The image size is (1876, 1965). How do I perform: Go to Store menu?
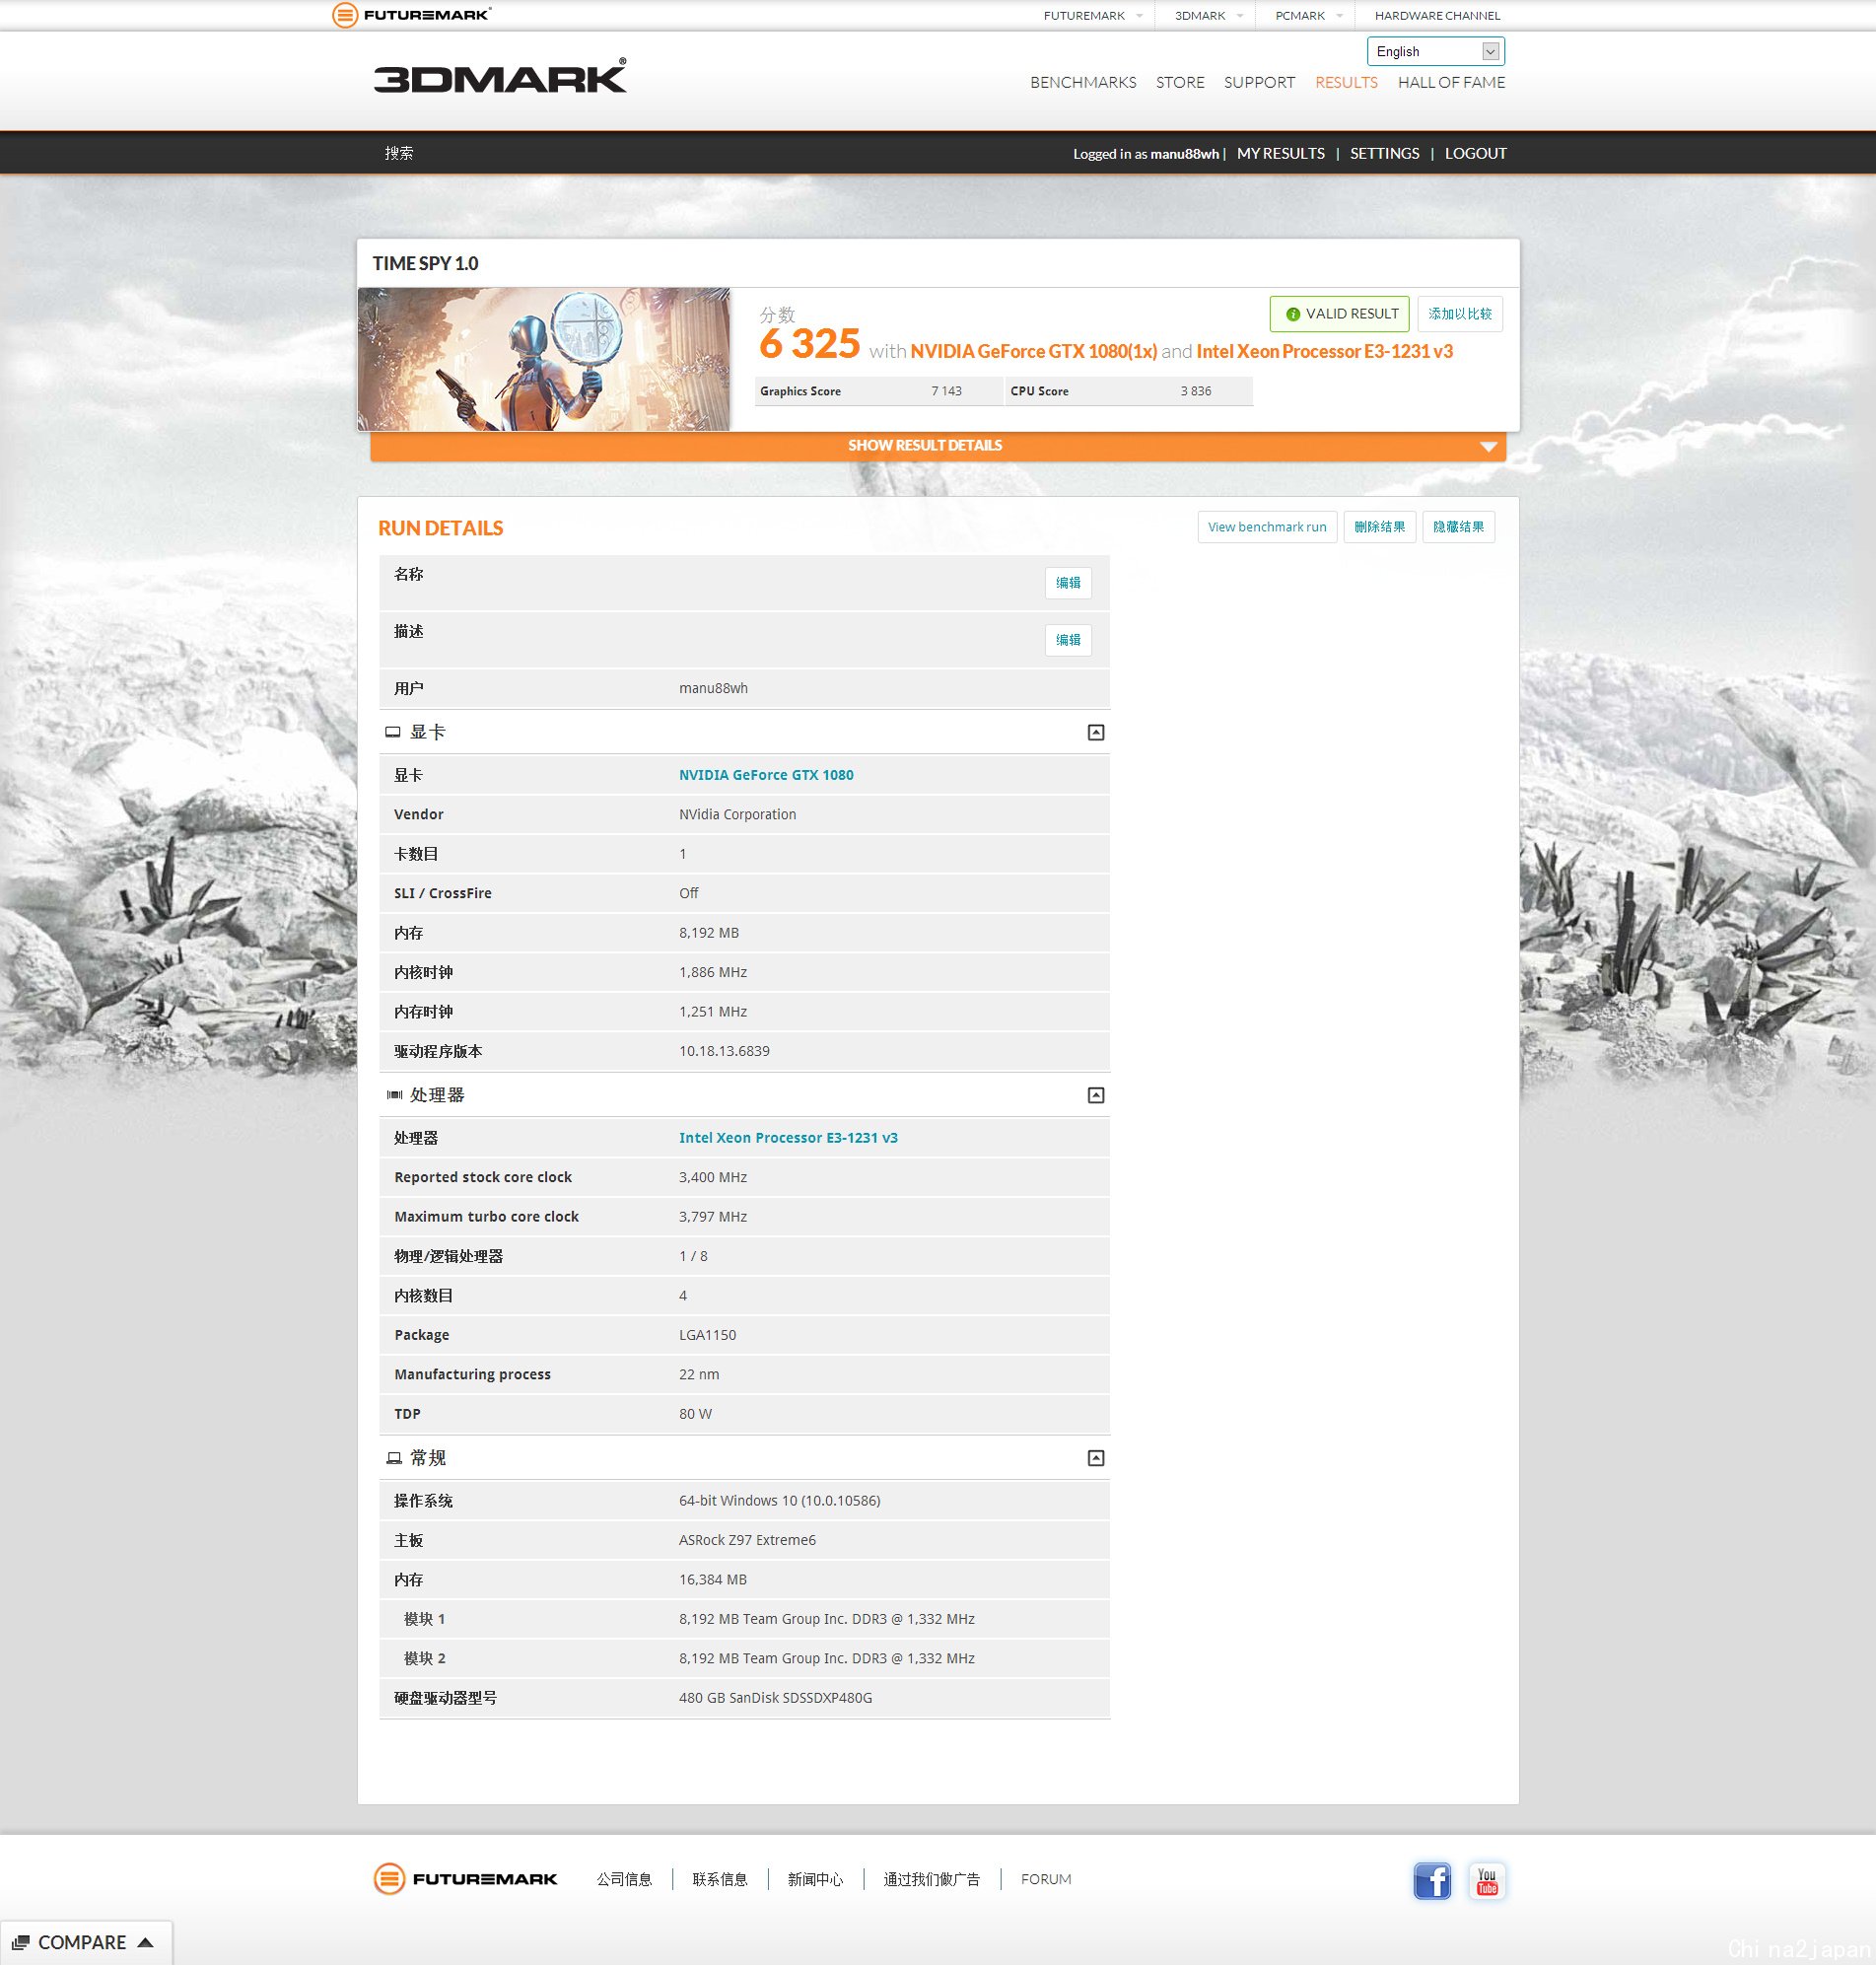point(1180,82)
